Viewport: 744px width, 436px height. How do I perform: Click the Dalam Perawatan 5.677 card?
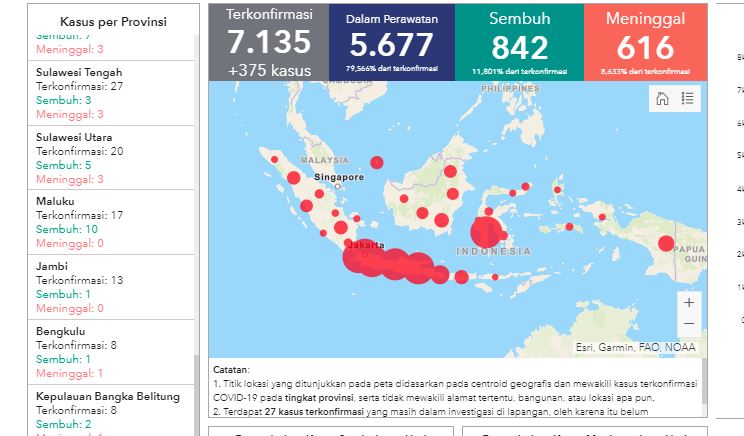(391, 42)
